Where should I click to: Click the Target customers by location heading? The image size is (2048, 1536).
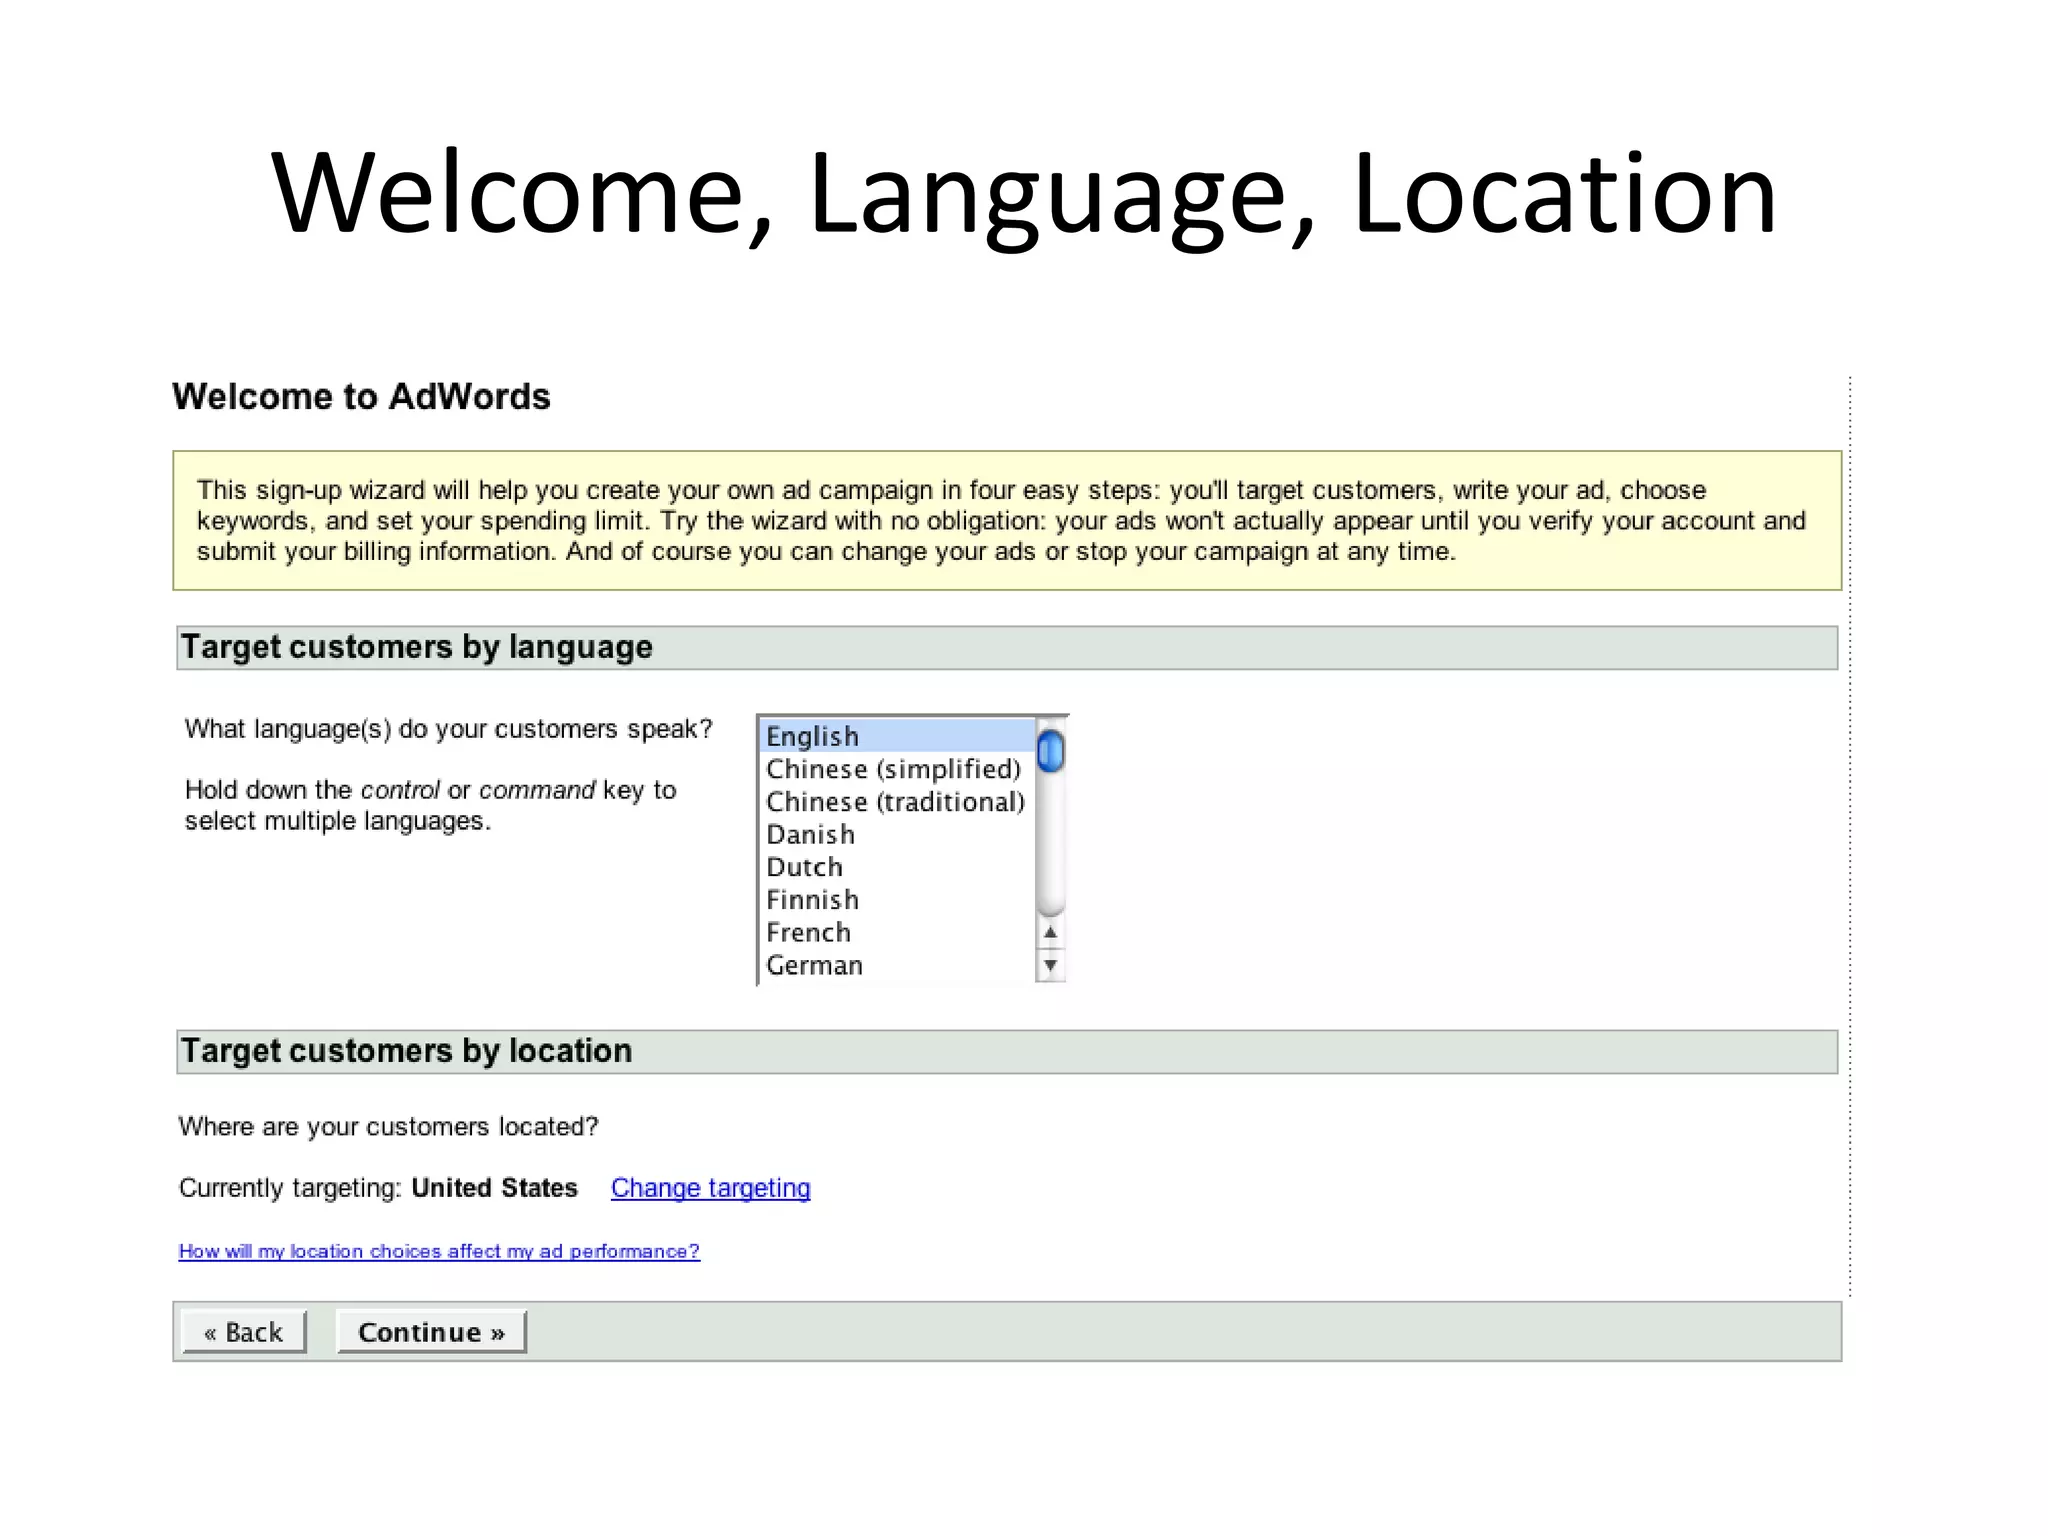406,1051
